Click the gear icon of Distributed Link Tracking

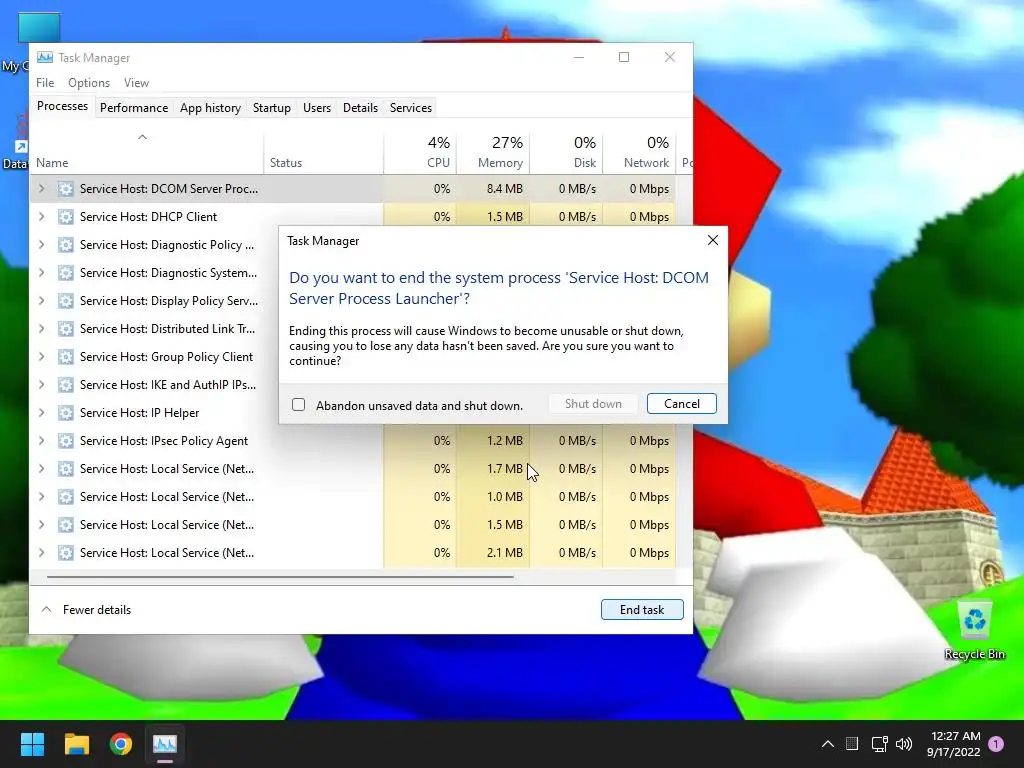point(65,329)
